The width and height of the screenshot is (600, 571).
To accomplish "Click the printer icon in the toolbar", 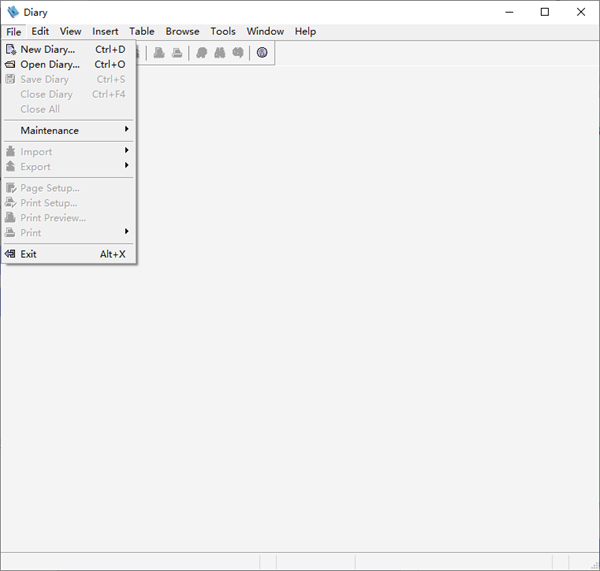I will click(177, 53).
